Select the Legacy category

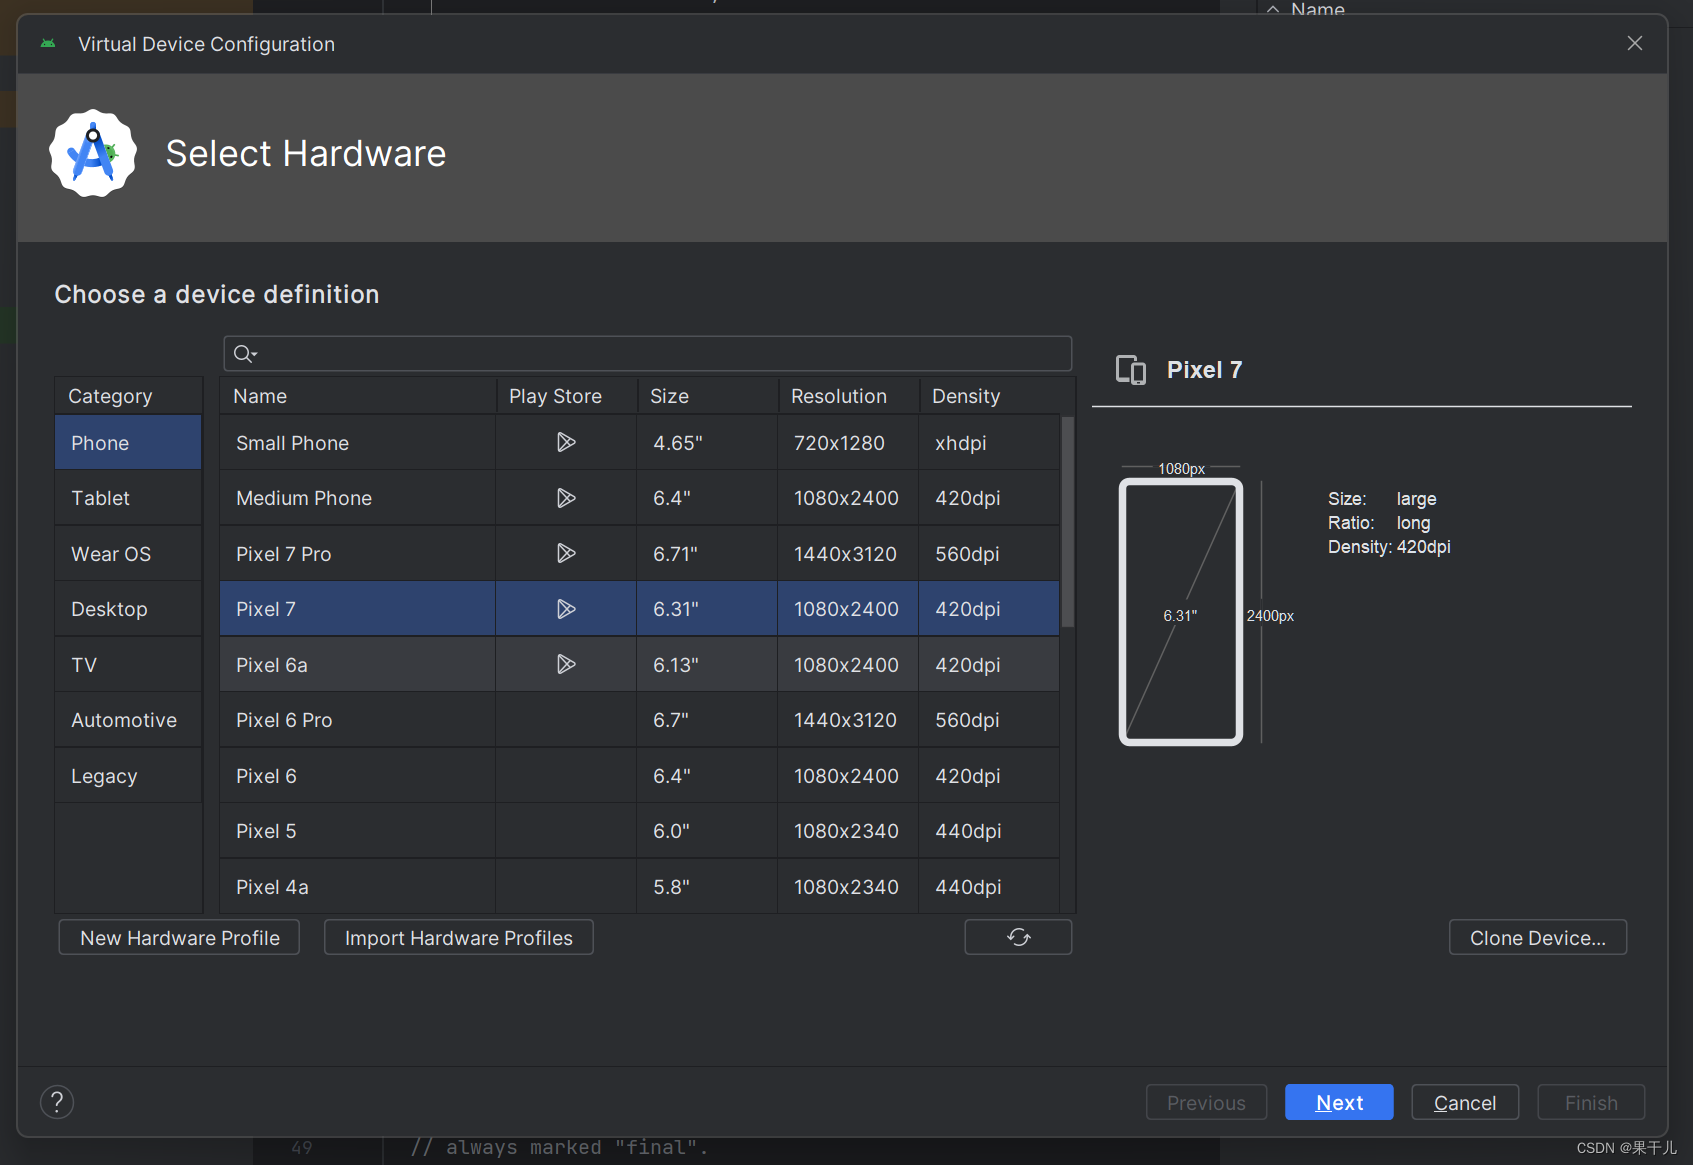128,776
